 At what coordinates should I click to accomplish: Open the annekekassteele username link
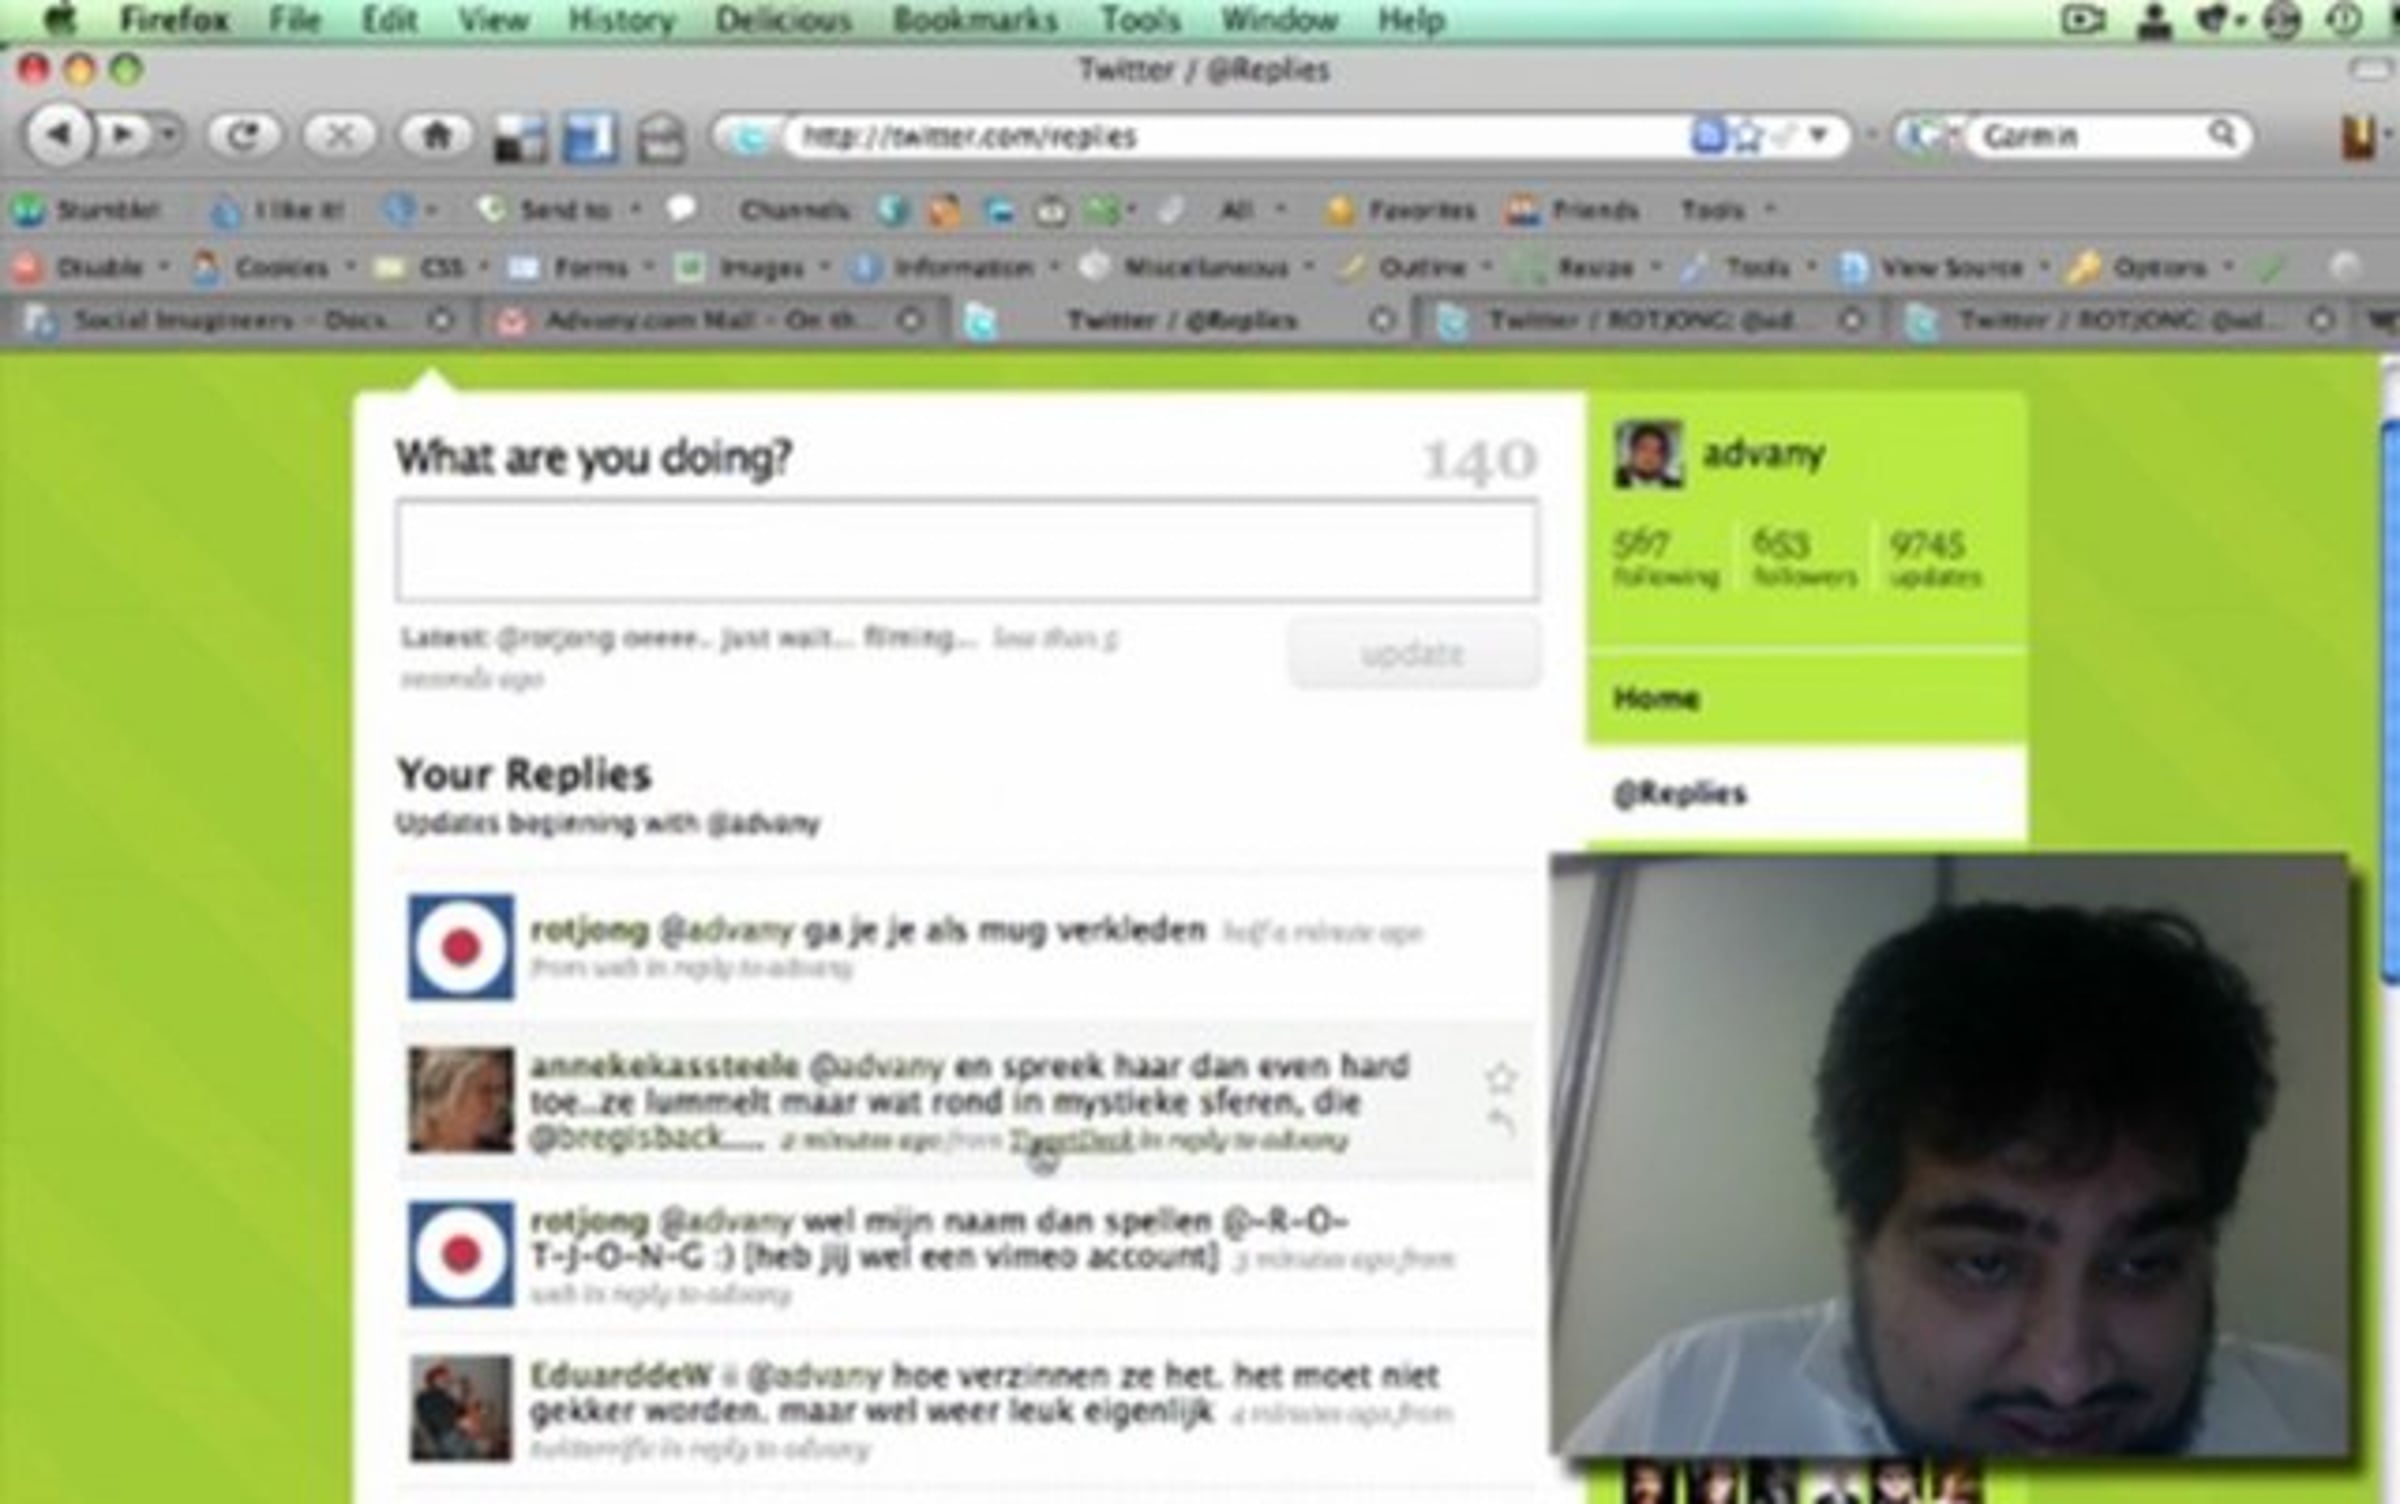[664, 1066]
